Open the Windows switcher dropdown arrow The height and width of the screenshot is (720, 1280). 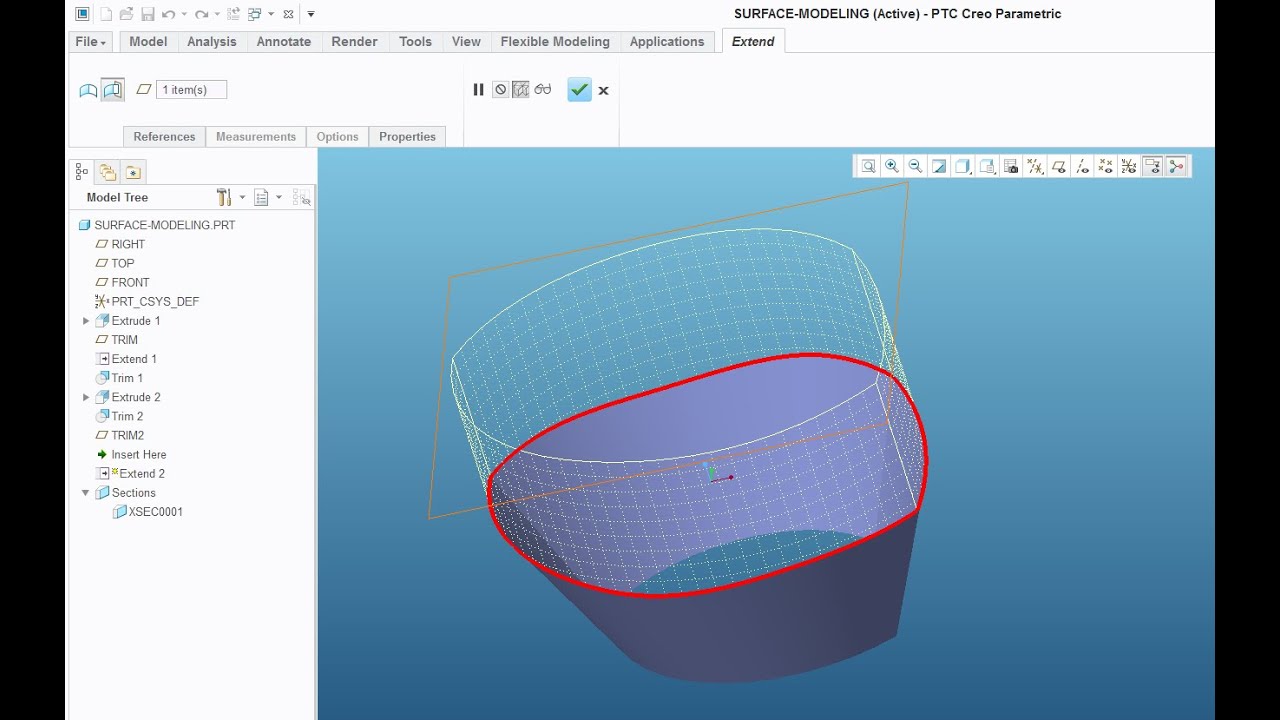[x=271, y=14]
